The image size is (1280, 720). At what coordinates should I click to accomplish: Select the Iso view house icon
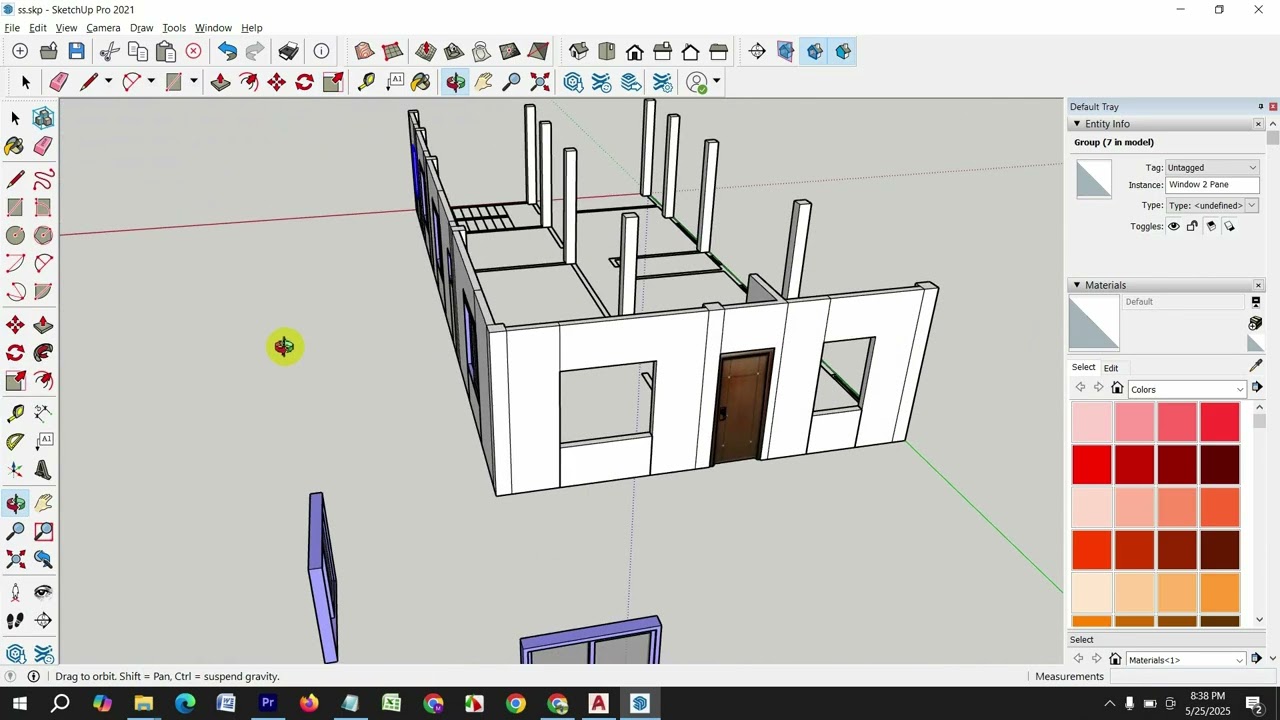tap(578, 51)
